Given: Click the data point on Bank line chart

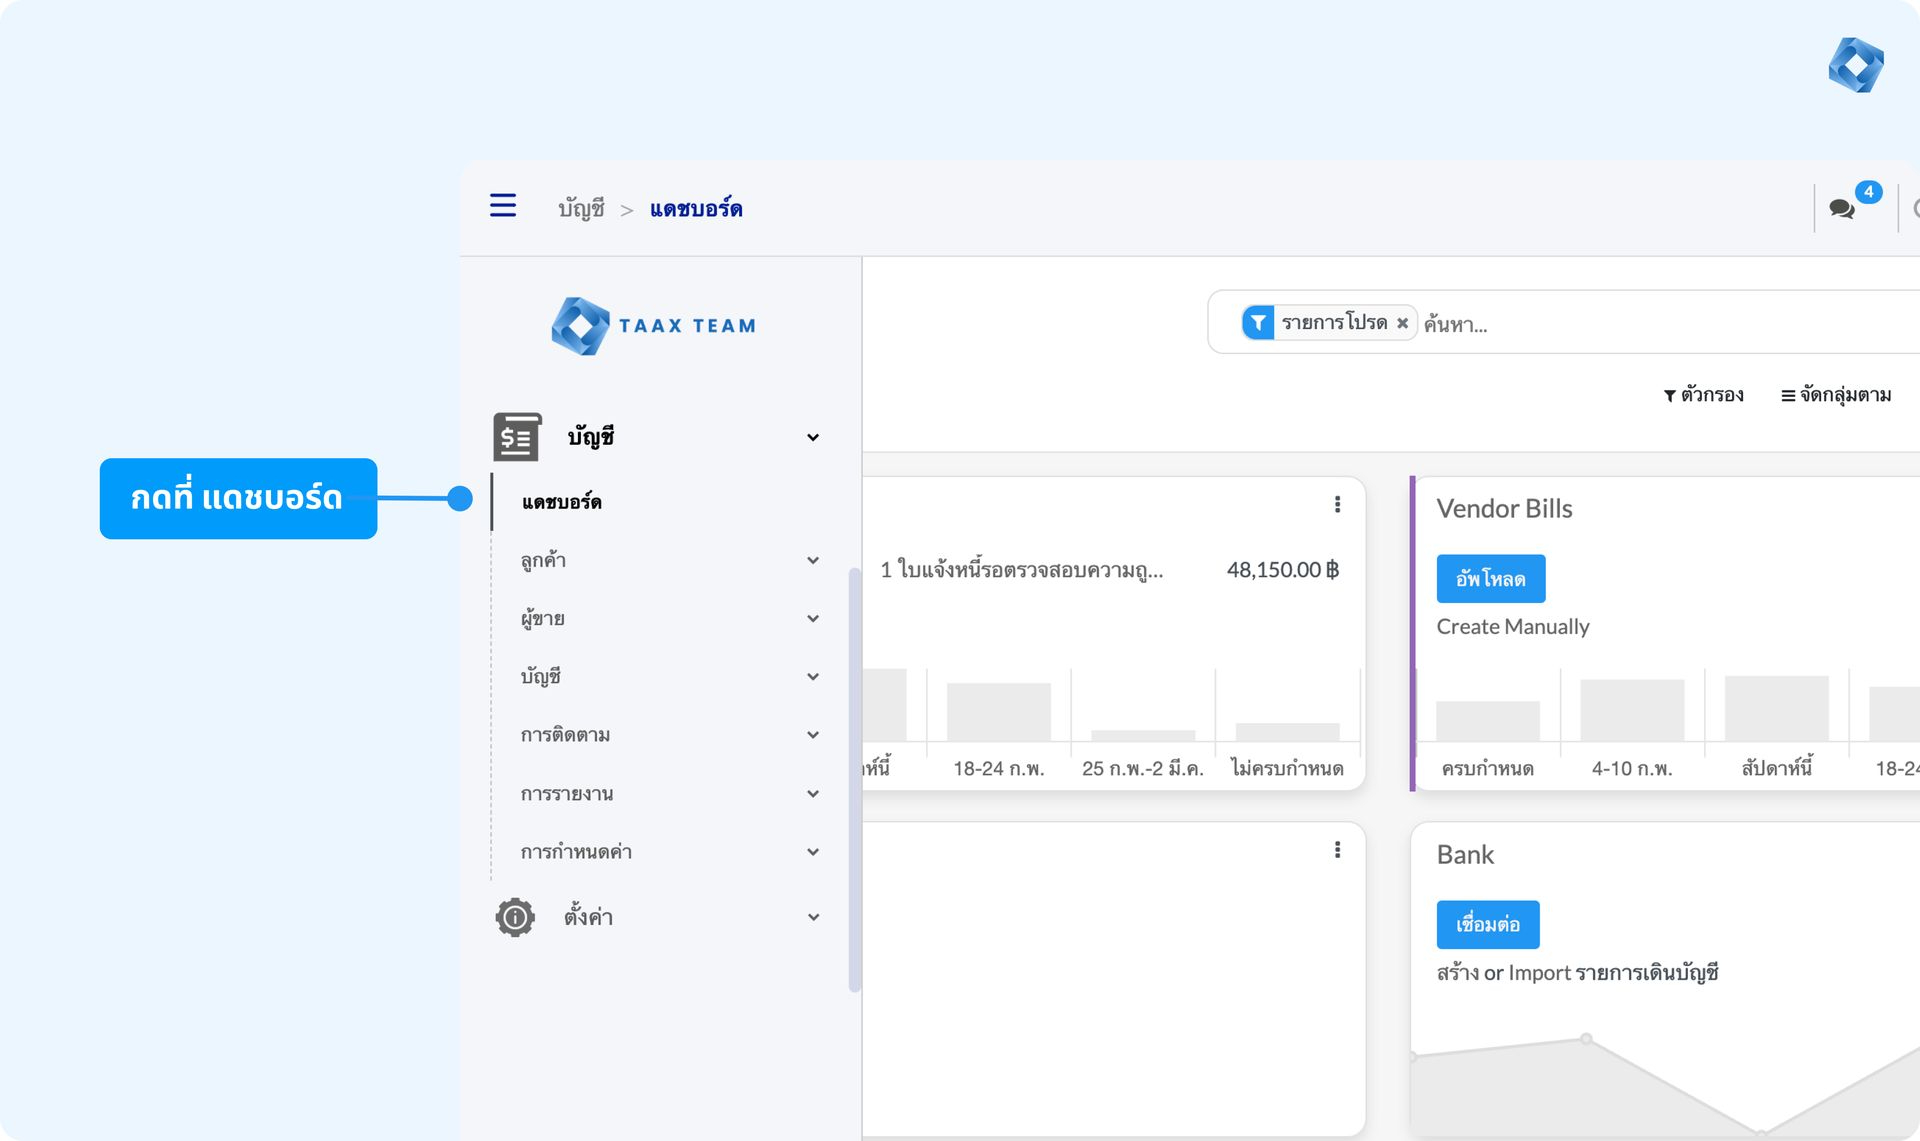Looking at the screenshot, I should pyautogui.click(x=1586, y=1039).
